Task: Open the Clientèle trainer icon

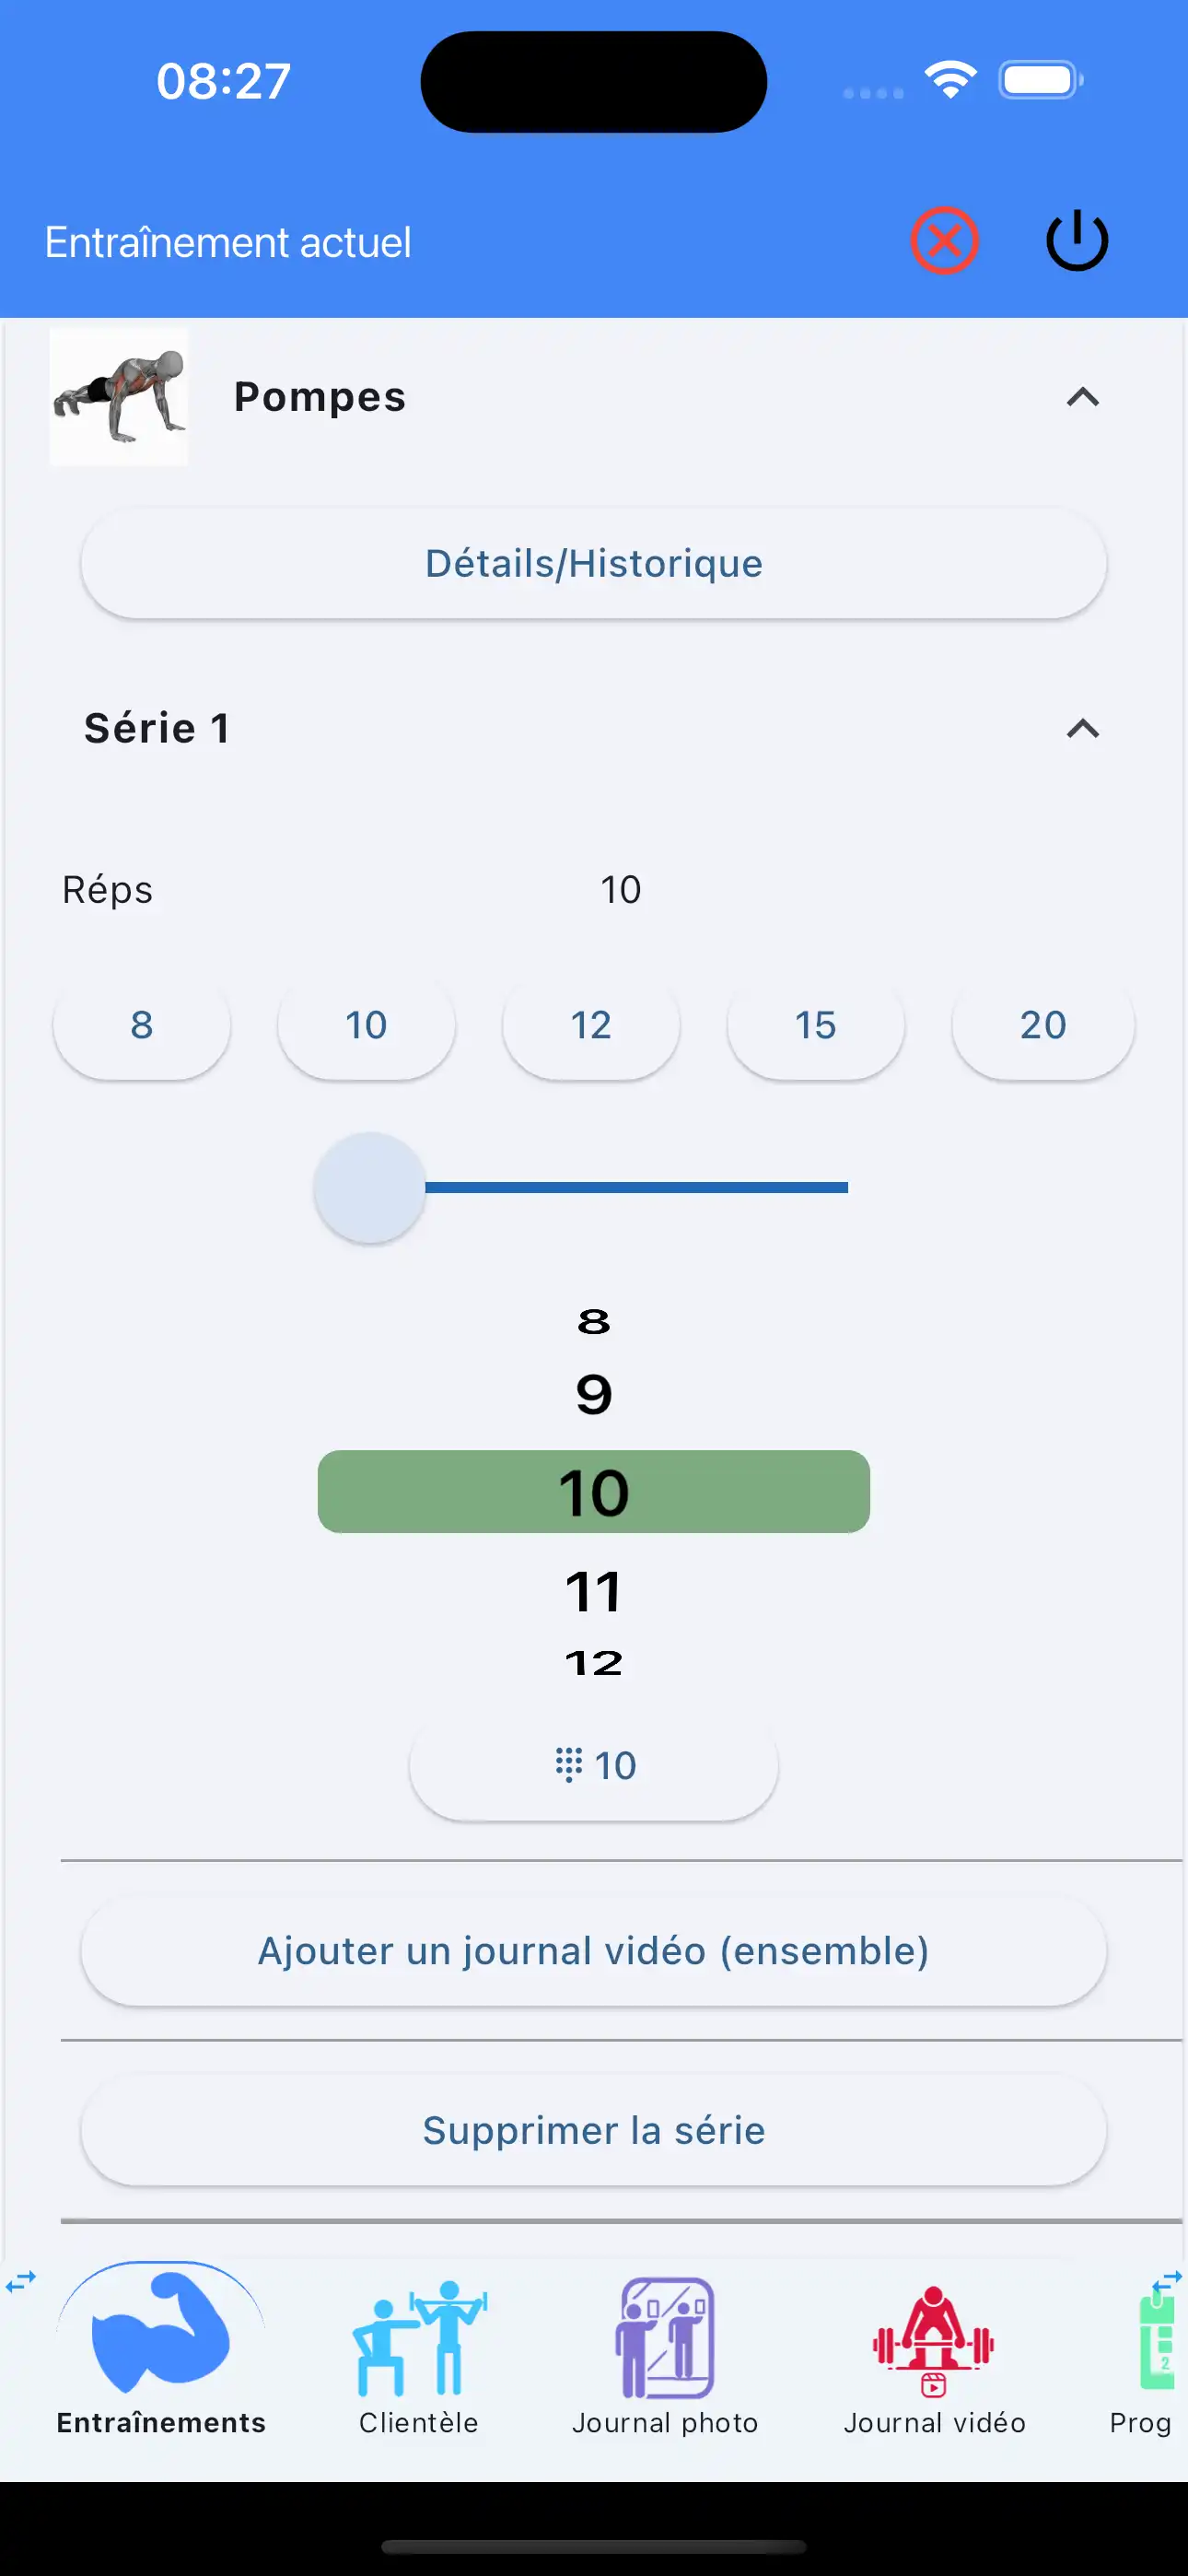Action: click(x=418, y=2336)
